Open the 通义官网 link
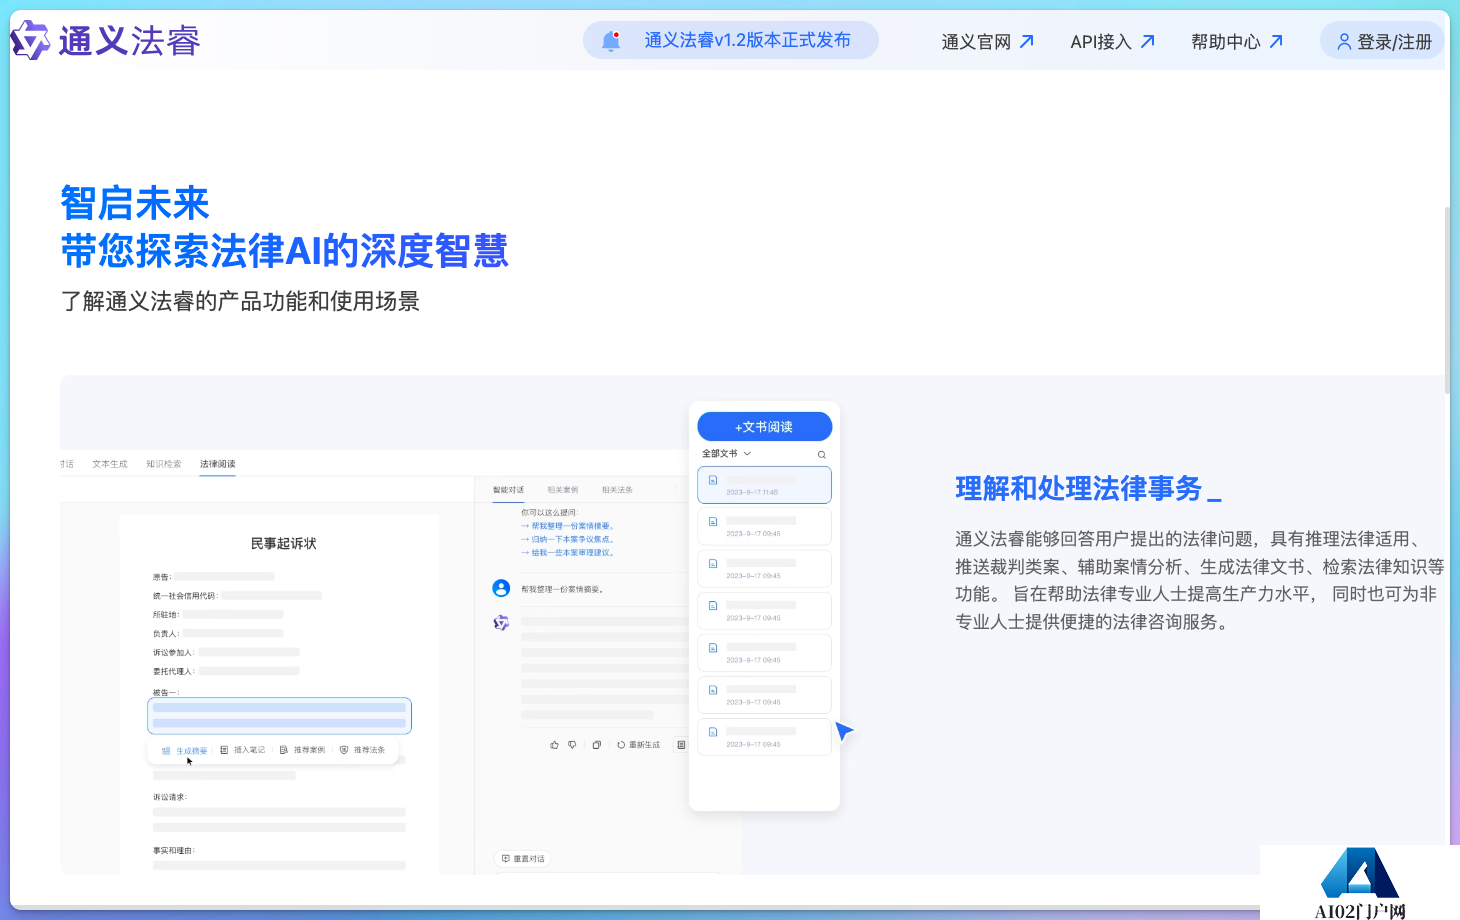This screenshot has height=920, width=1460. (987, 42)
